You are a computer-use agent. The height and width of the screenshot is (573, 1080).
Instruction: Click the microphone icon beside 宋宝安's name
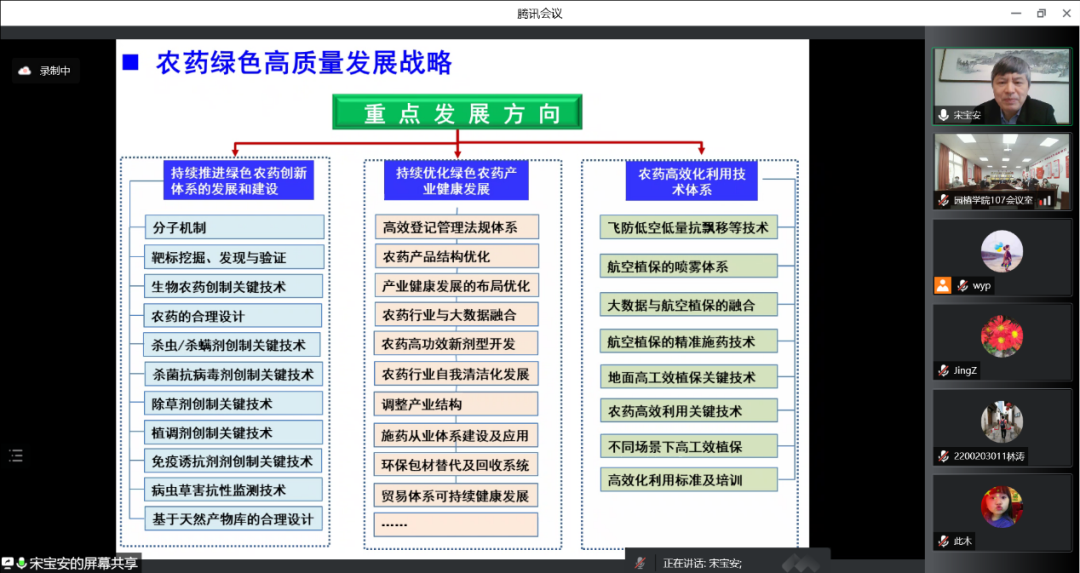(943, 115)
